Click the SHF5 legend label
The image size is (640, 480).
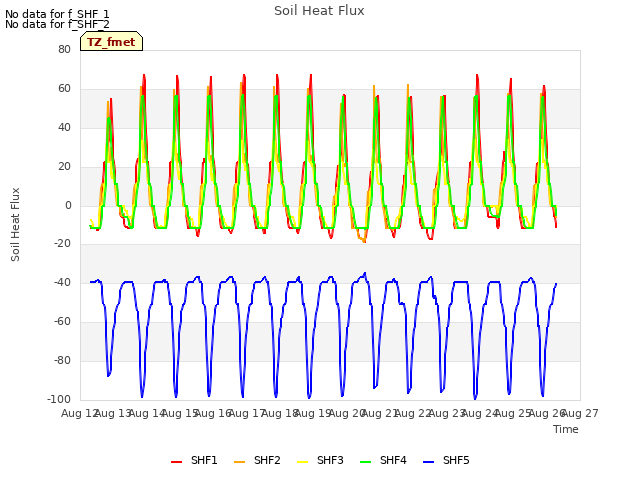pos(456,460)
